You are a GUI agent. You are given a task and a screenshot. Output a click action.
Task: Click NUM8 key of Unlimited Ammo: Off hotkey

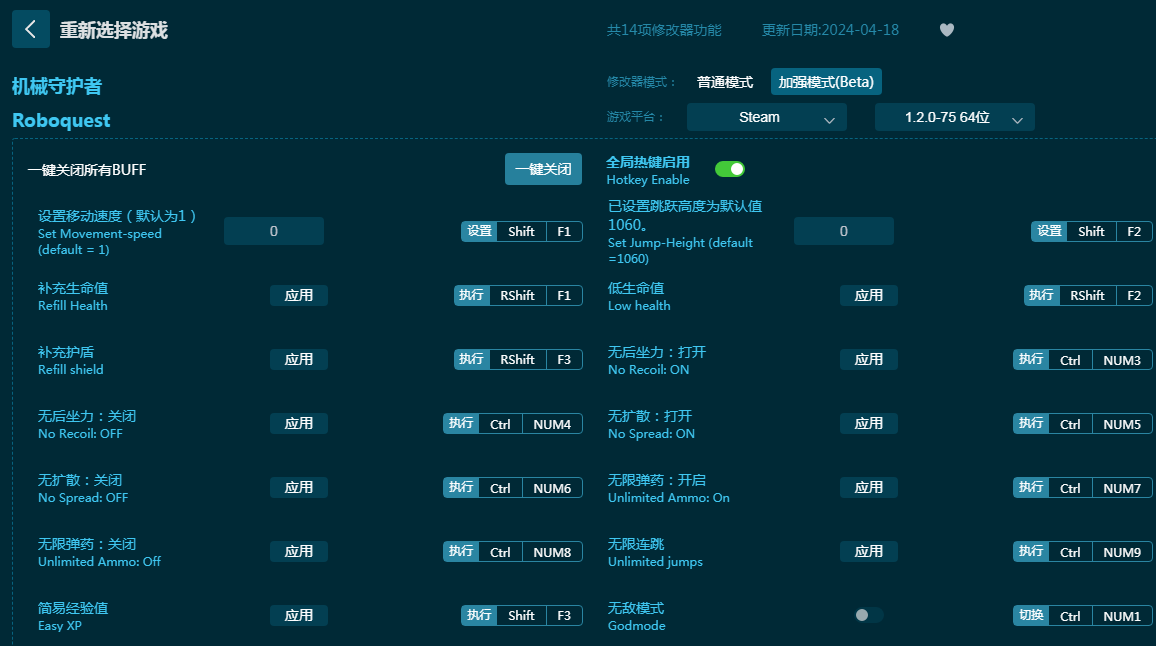coord(552,552)
